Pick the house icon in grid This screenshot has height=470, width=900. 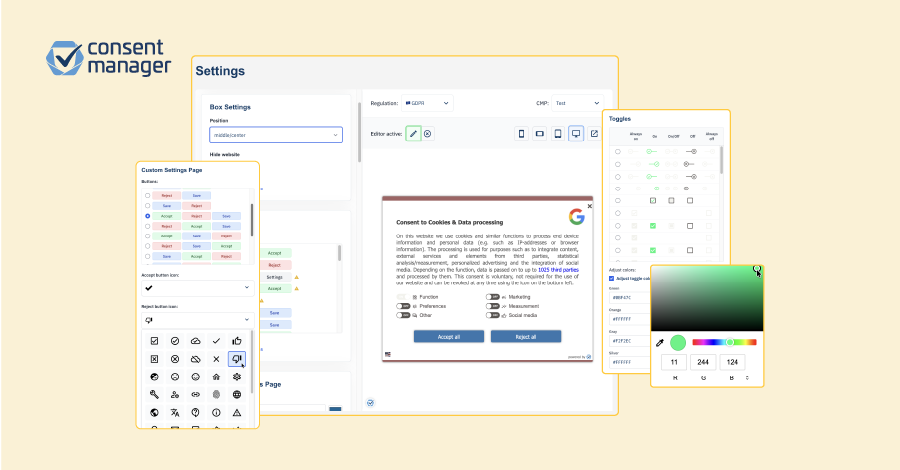[x=216, y=377]
